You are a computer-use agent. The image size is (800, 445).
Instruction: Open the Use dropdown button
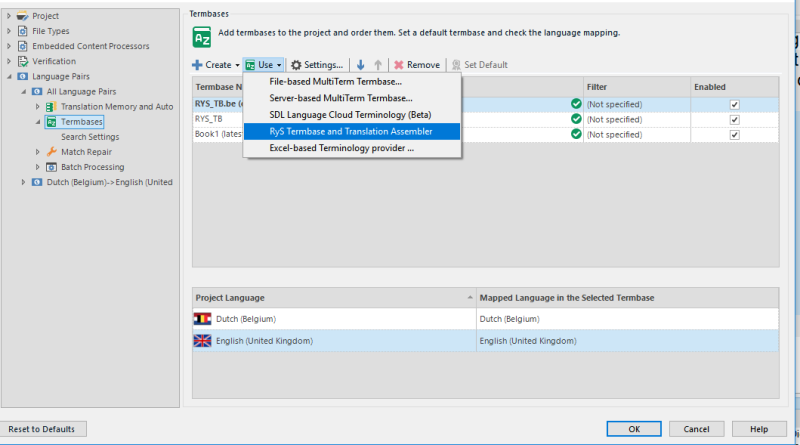point(263,65)
